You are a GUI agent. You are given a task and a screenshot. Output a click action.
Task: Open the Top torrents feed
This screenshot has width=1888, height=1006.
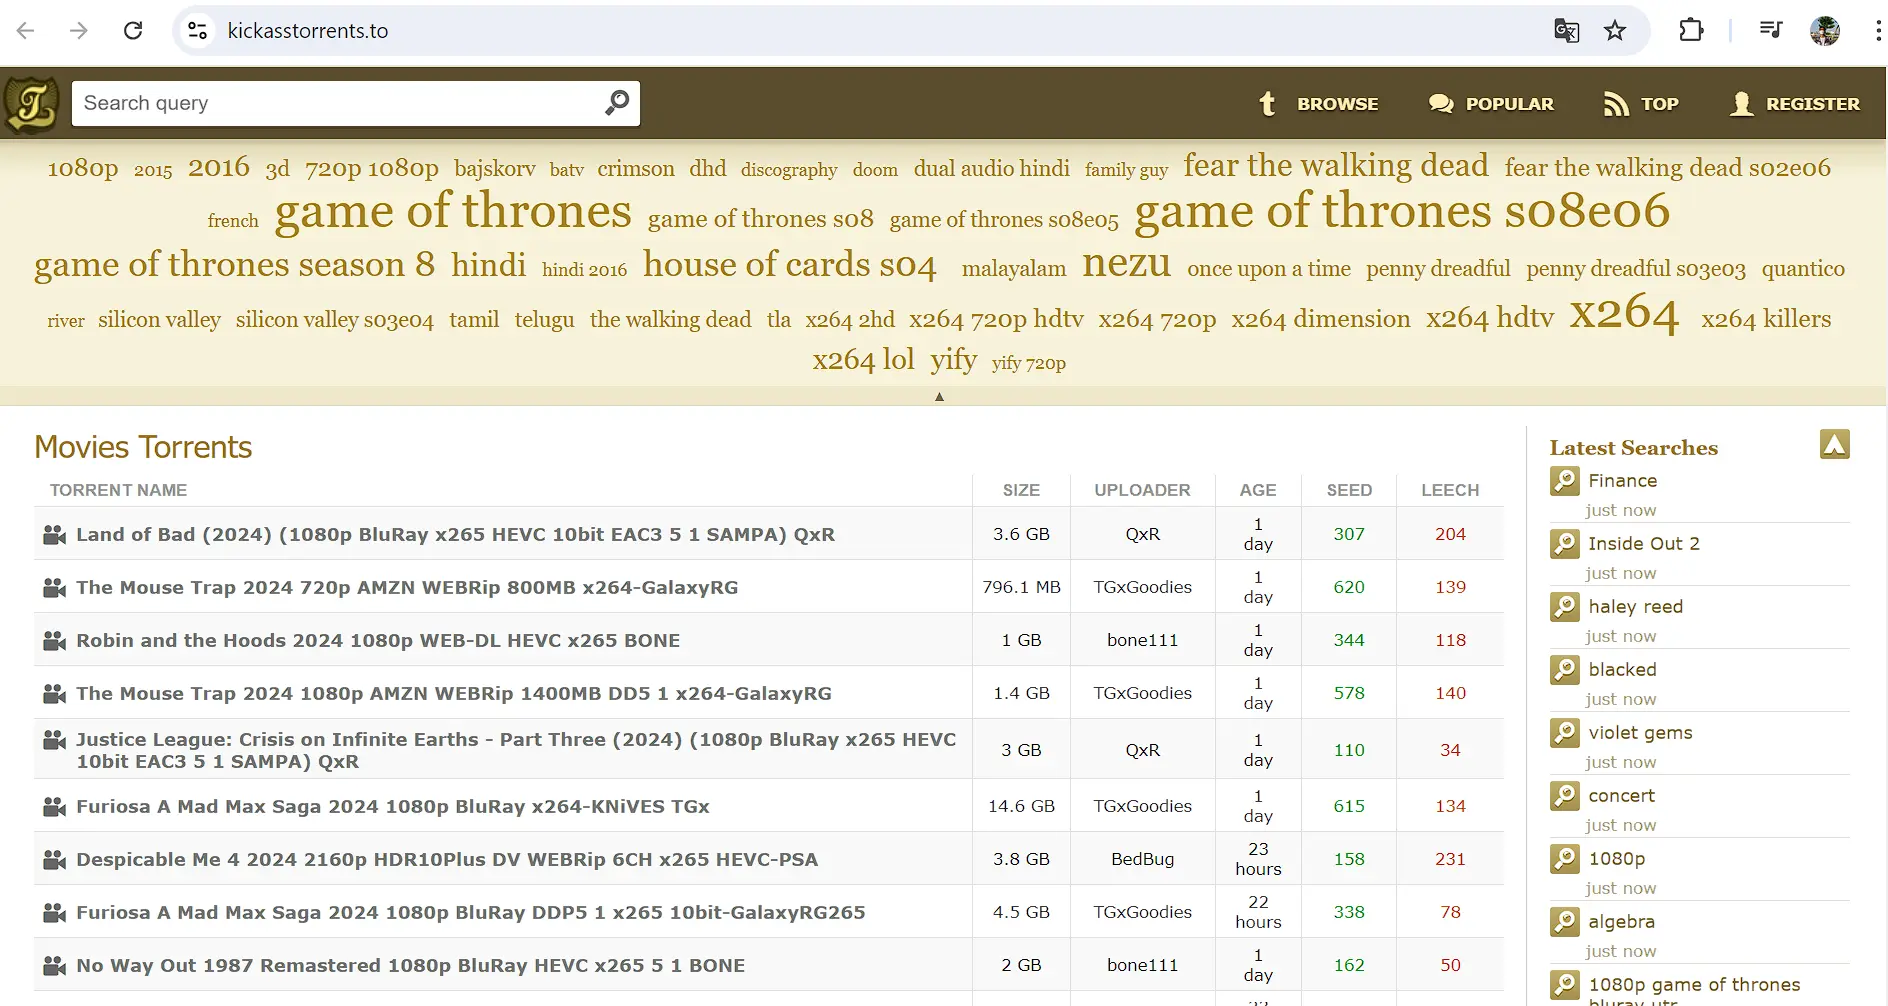pyautogui.click(x=1641, y=104)
